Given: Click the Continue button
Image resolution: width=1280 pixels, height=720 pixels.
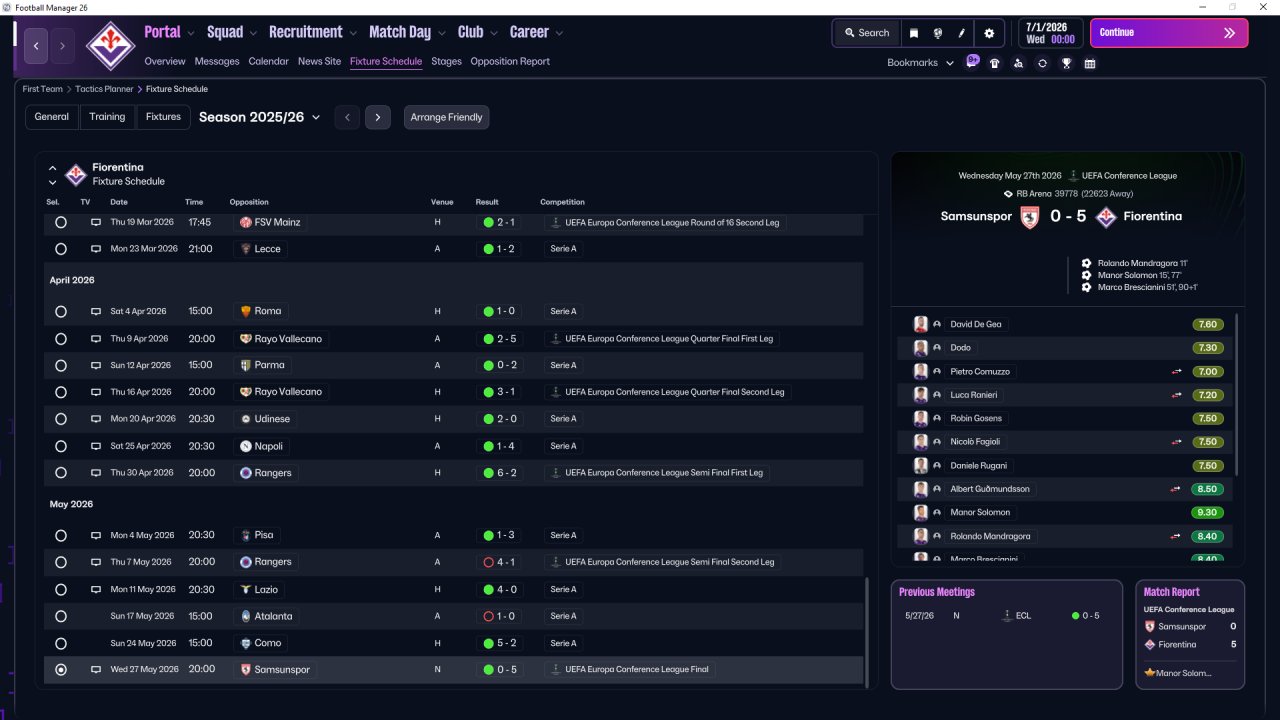Looking at the screenshot, I should pyautogui.click(x=1169, y=33).
